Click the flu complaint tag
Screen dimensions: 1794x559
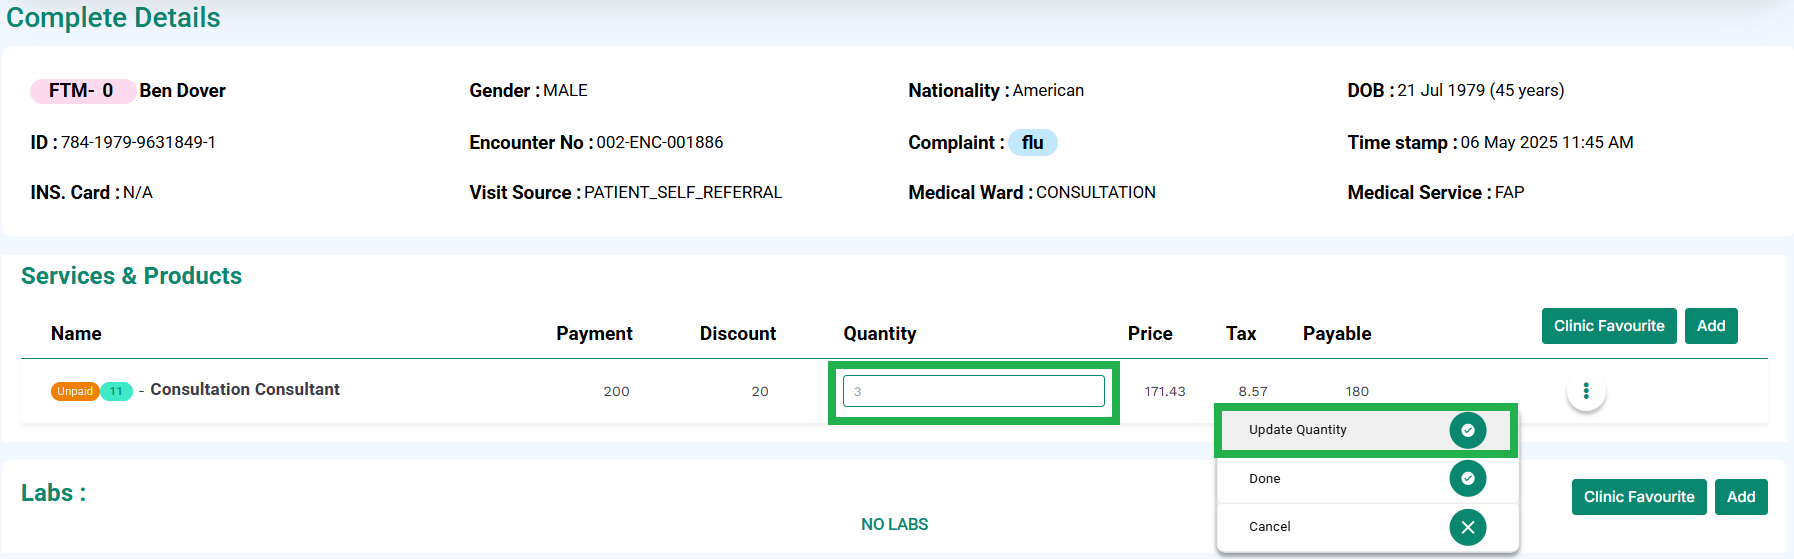coord(1032,143)
